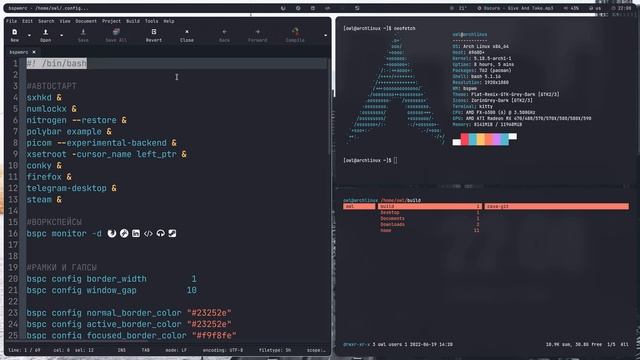Viewport: 640px width, 360px height.
Task: Click the first workspace glyph on line 16
Action: pos(112,233)
